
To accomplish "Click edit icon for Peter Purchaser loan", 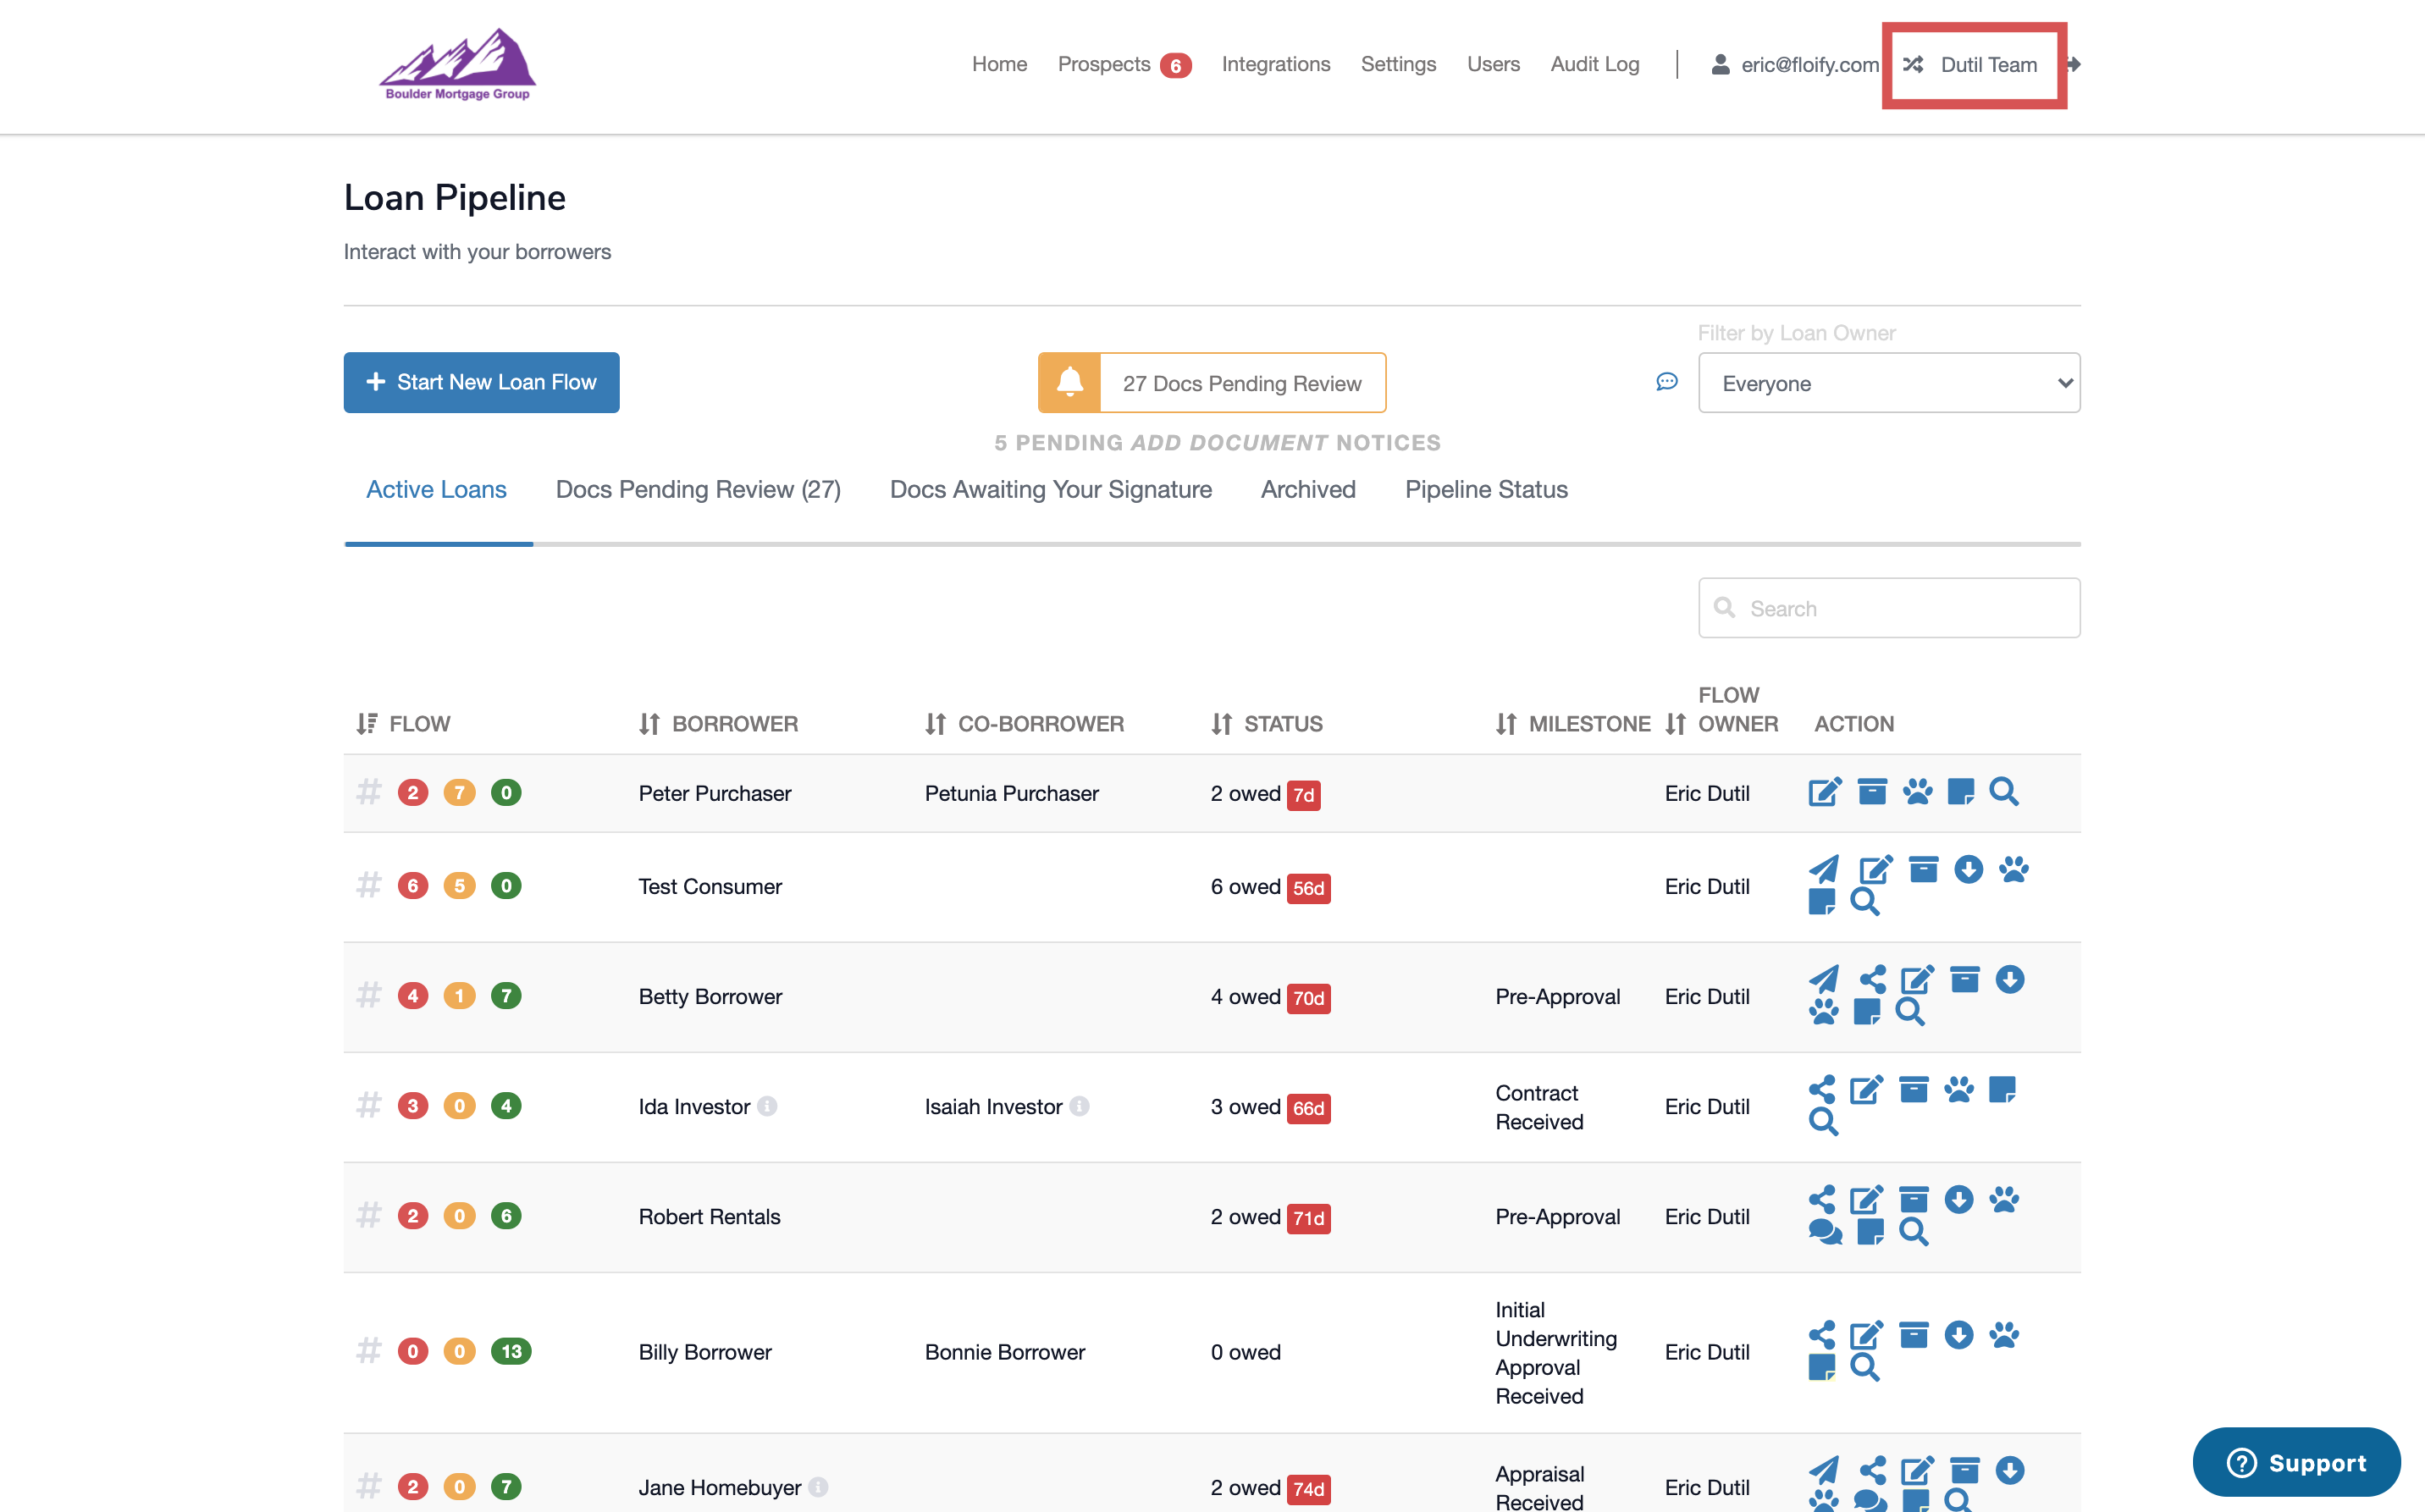I will [1824, 792].
